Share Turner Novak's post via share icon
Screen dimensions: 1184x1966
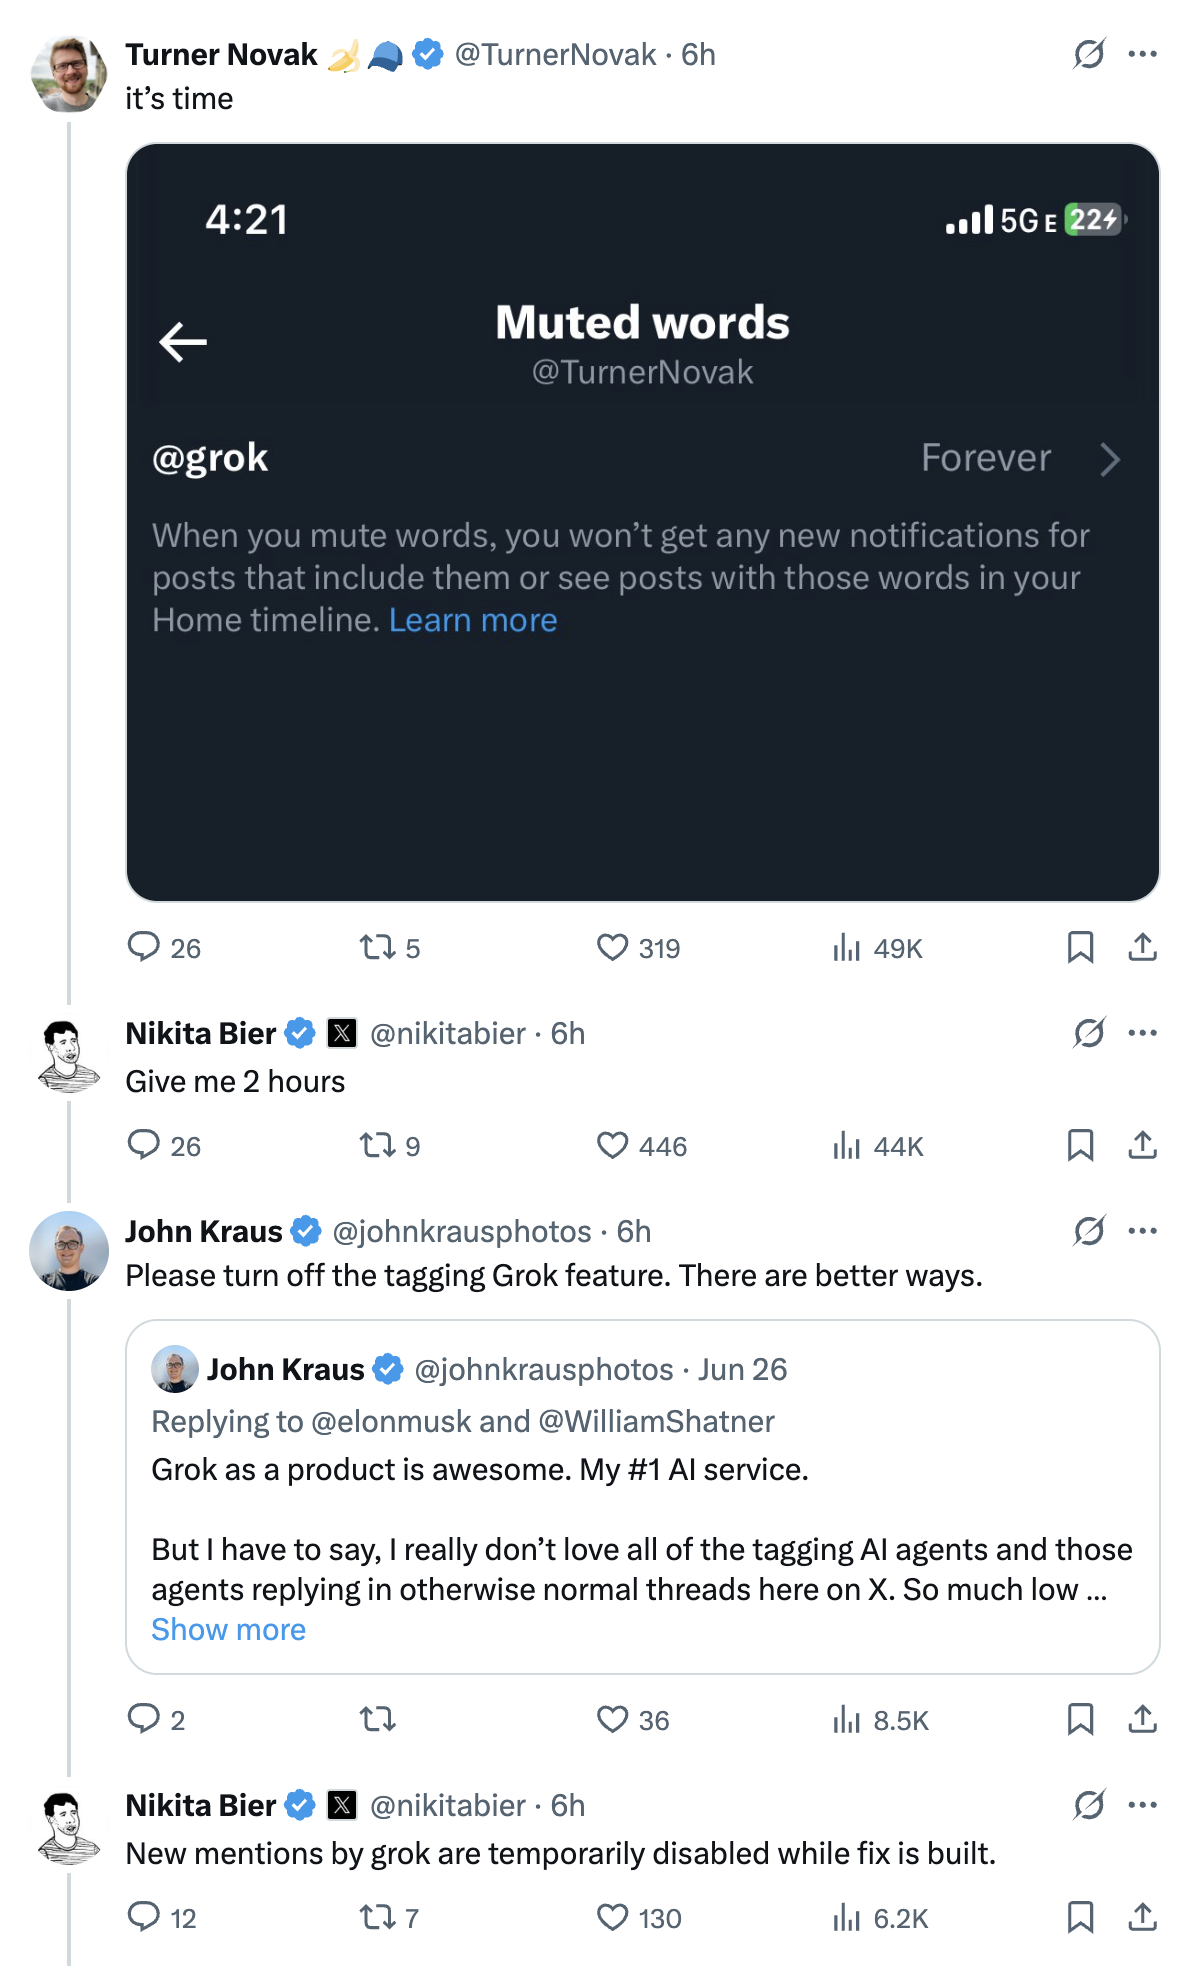(1142, 947)
